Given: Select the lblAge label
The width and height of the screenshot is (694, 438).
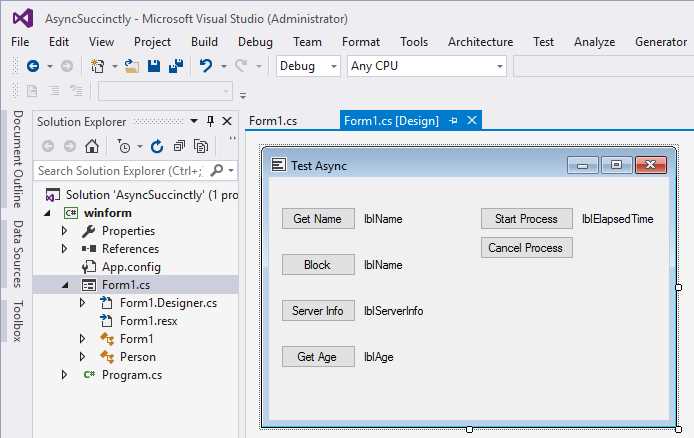Looking at the screenshot, I should tap(378, 357).
